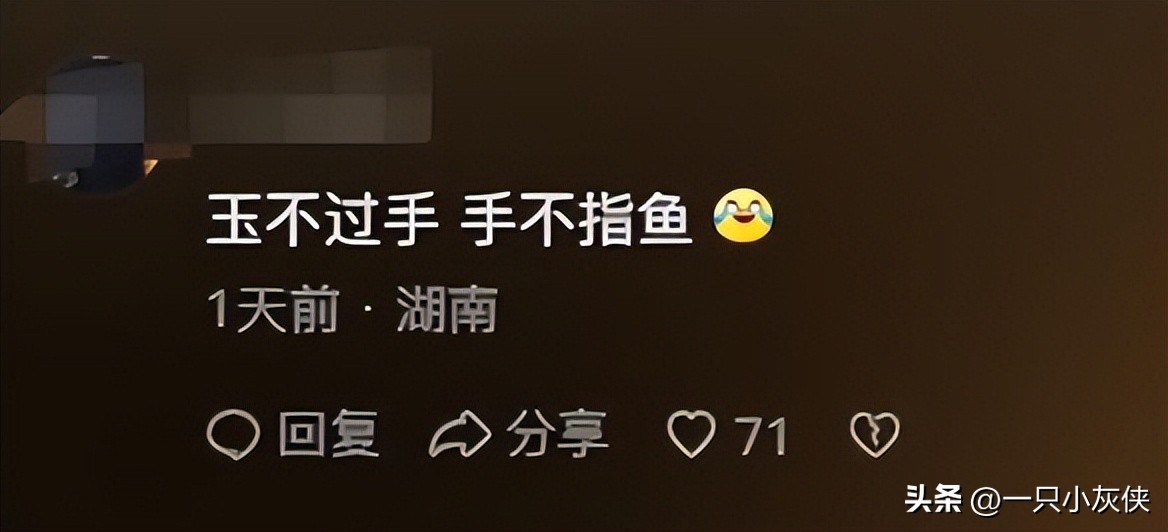Select the phrase 玉不过手
The width and height of the screenshot is (1168, 532).
[x=322, y=219]
